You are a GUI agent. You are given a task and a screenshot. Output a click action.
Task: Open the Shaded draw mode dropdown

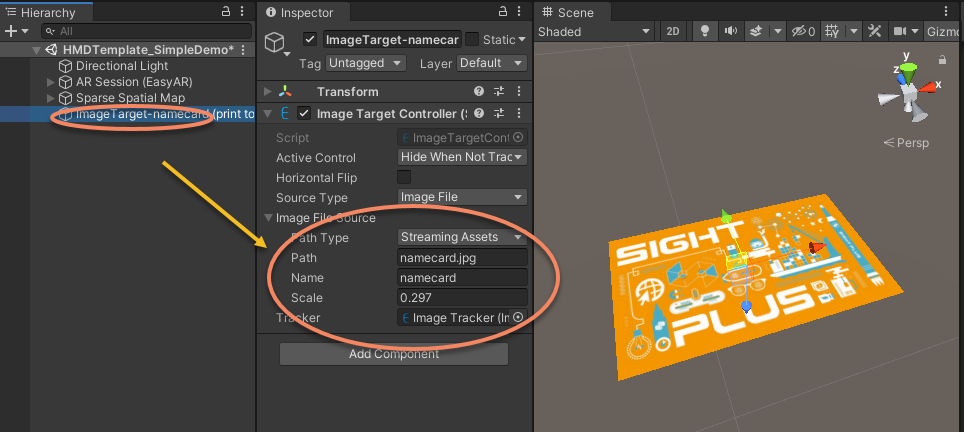click(594, 31)
